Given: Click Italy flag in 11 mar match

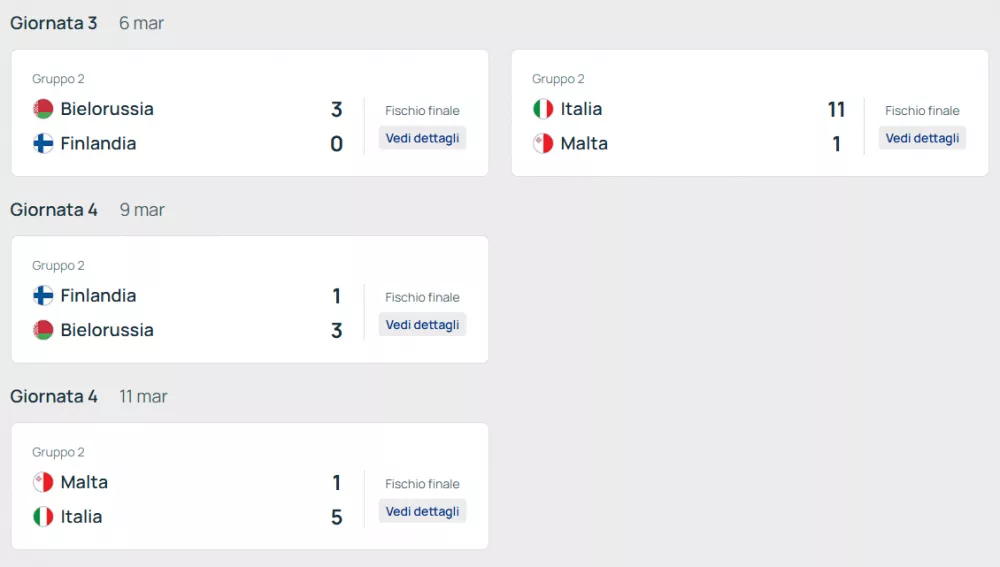Looking at the screenshot, I should [43, 517].
